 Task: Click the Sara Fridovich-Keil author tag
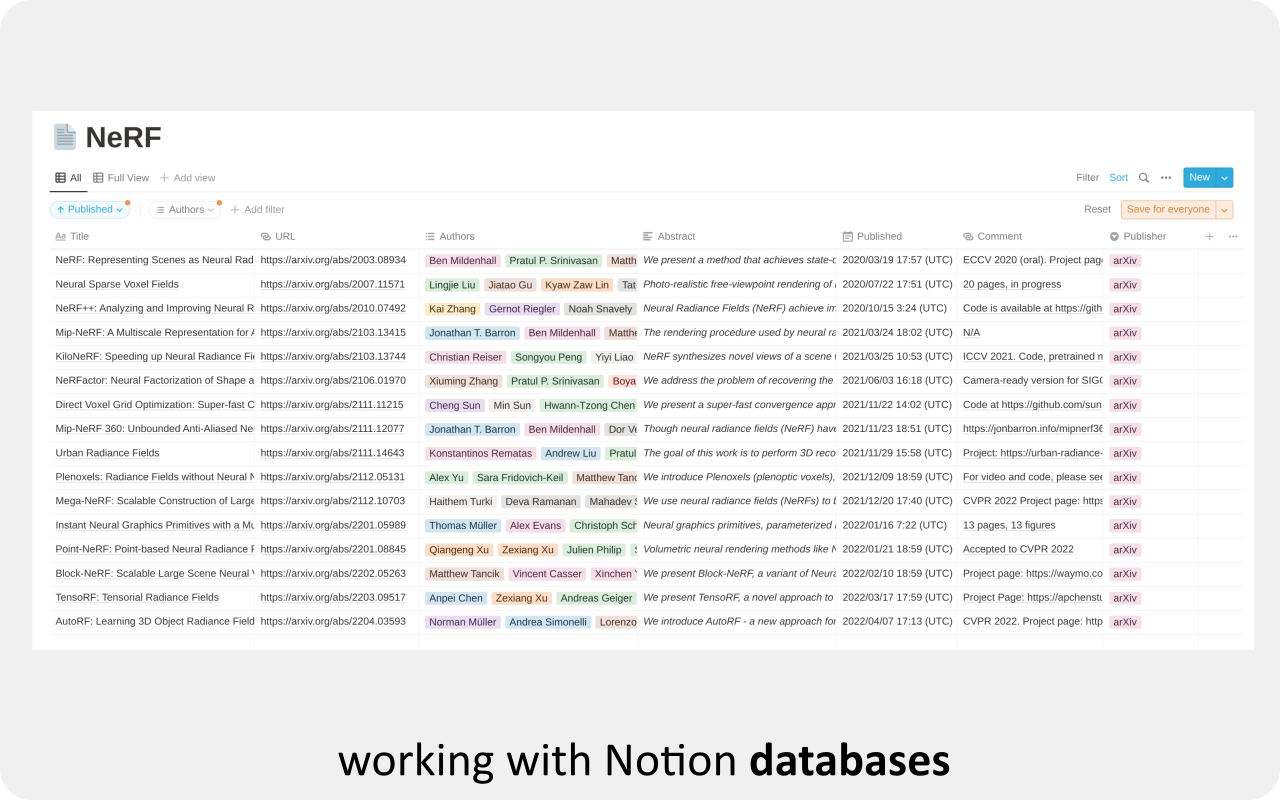pos(519,478)
